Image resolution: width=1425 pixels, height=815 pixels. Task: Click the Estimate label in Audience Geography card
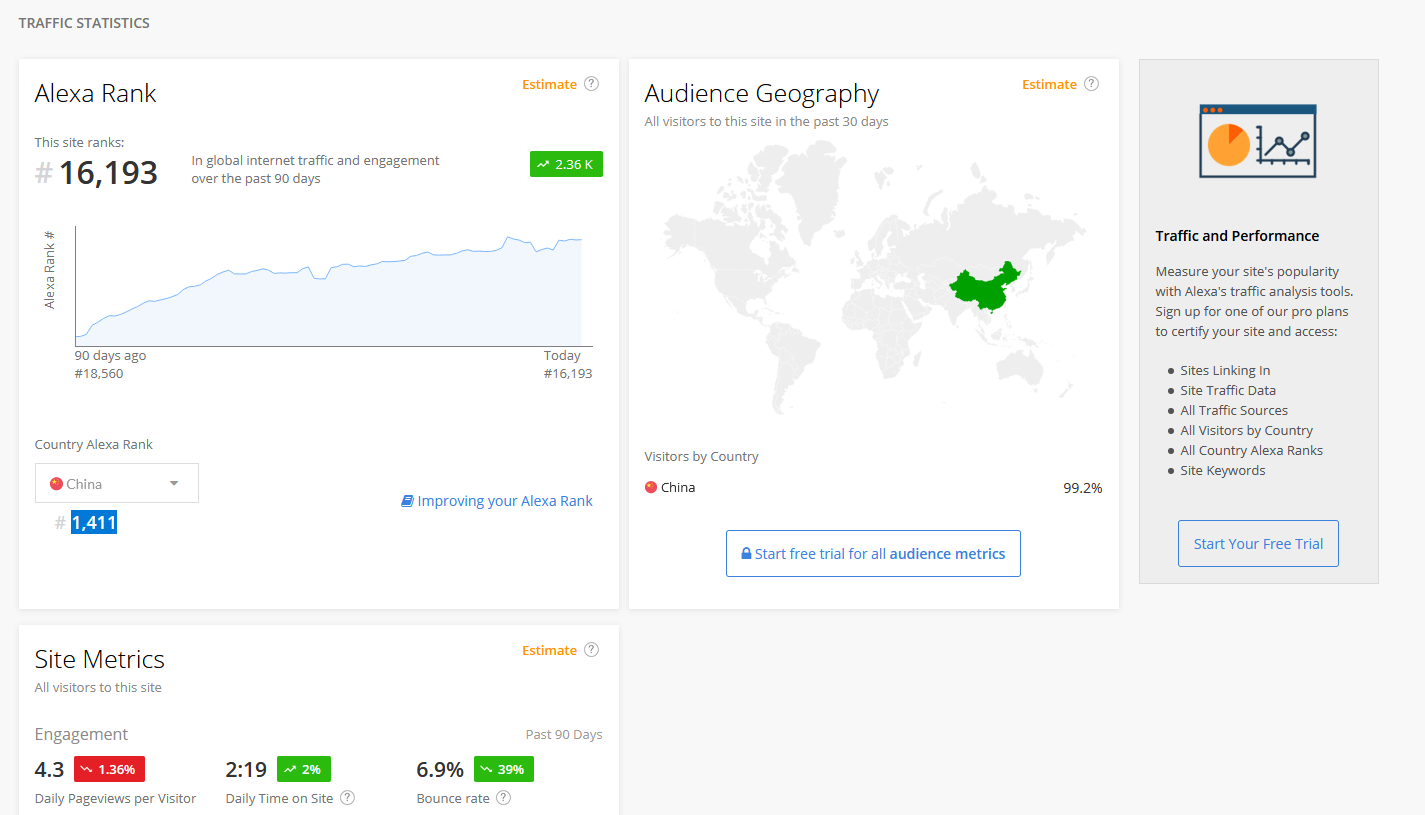[x=1049, y=84]
